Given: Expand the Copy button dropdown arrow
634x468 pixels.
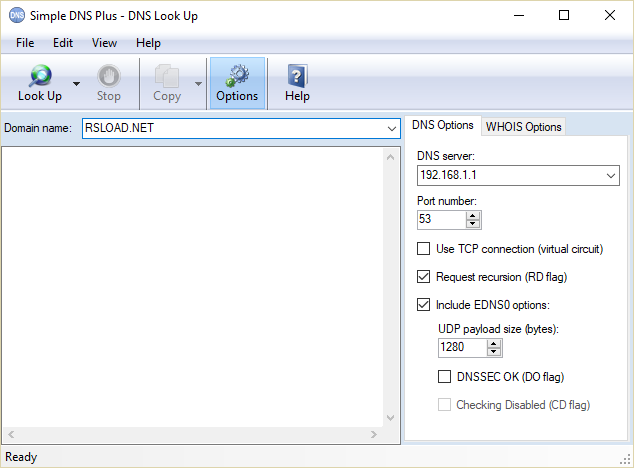Looking at the screenshot, I should point(198,84).
